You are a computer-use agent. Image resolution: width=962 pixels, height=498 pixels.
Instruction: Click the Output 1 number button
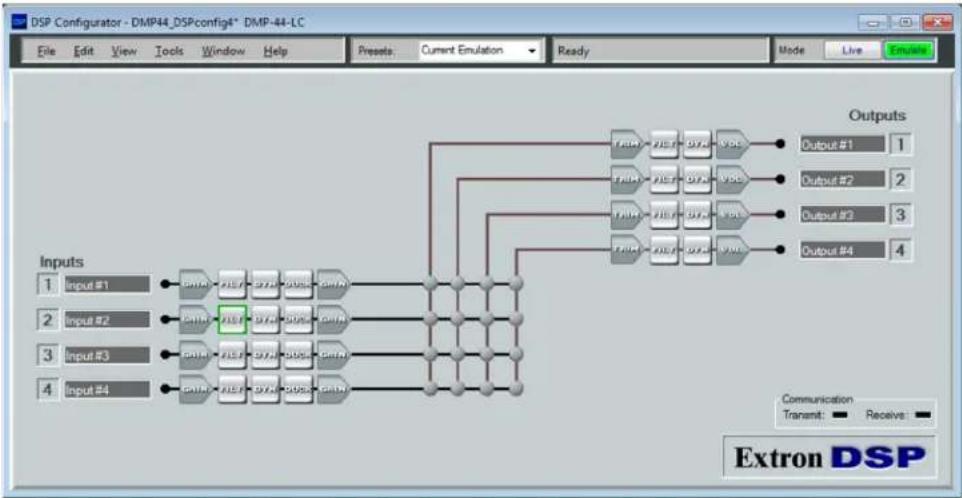901,145
